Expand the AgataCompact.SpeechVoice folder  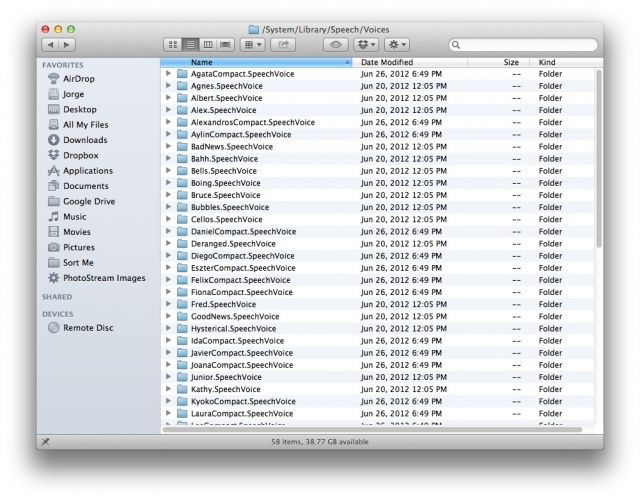[x=168, y=73]
